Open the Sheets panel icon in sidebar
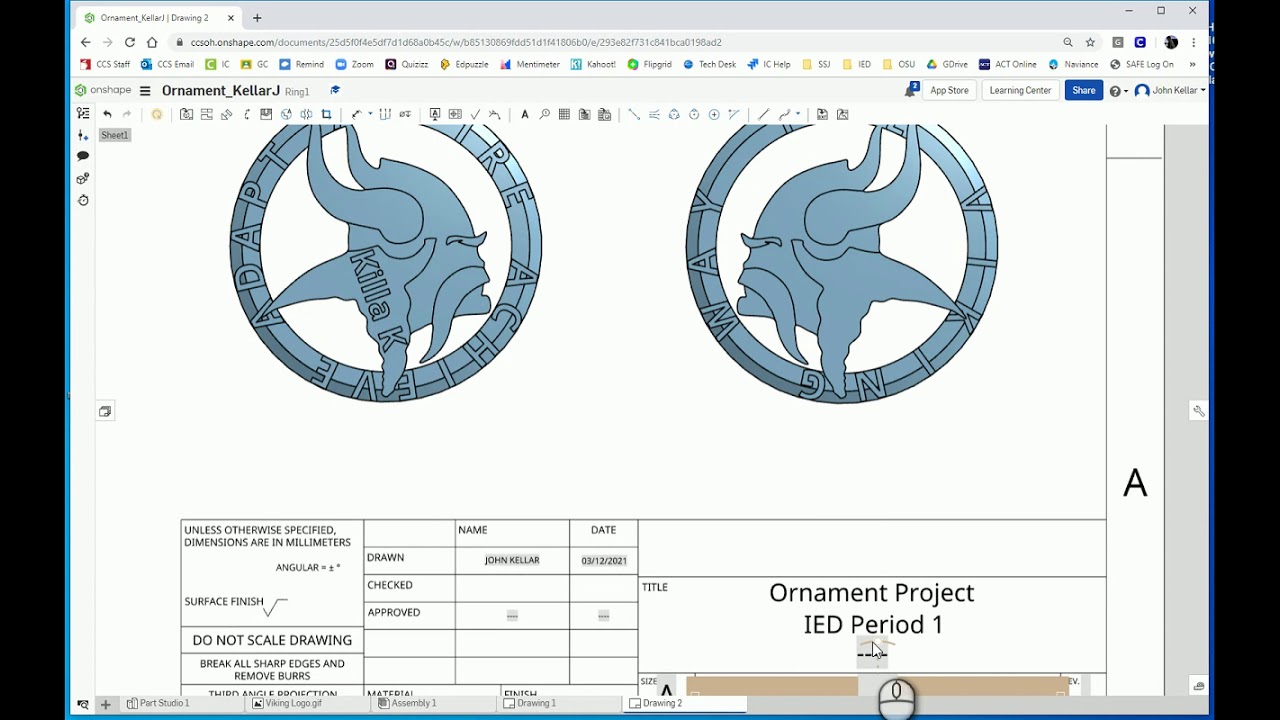 83,113
